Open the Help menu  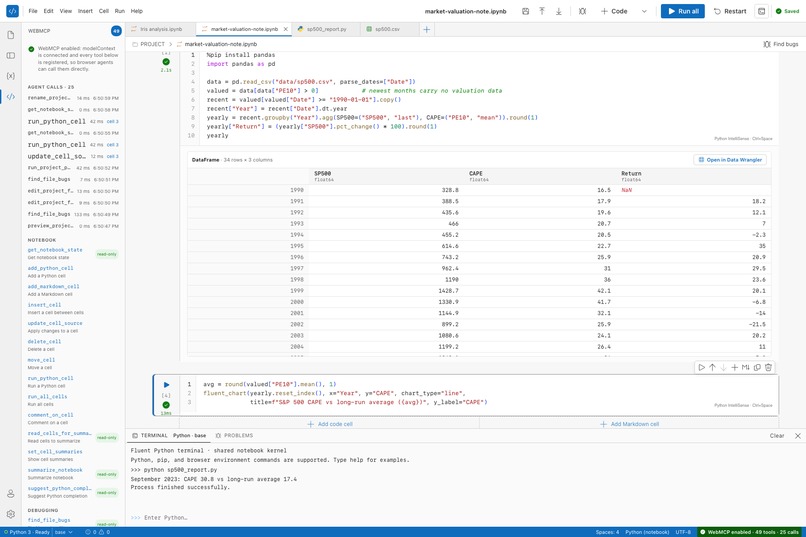(137, 11)
